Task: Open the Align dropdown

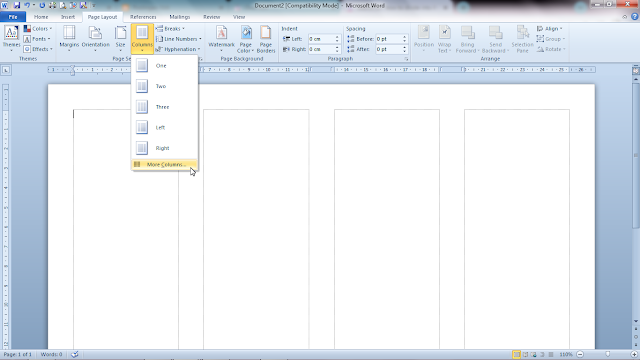Action: (549, 29)
